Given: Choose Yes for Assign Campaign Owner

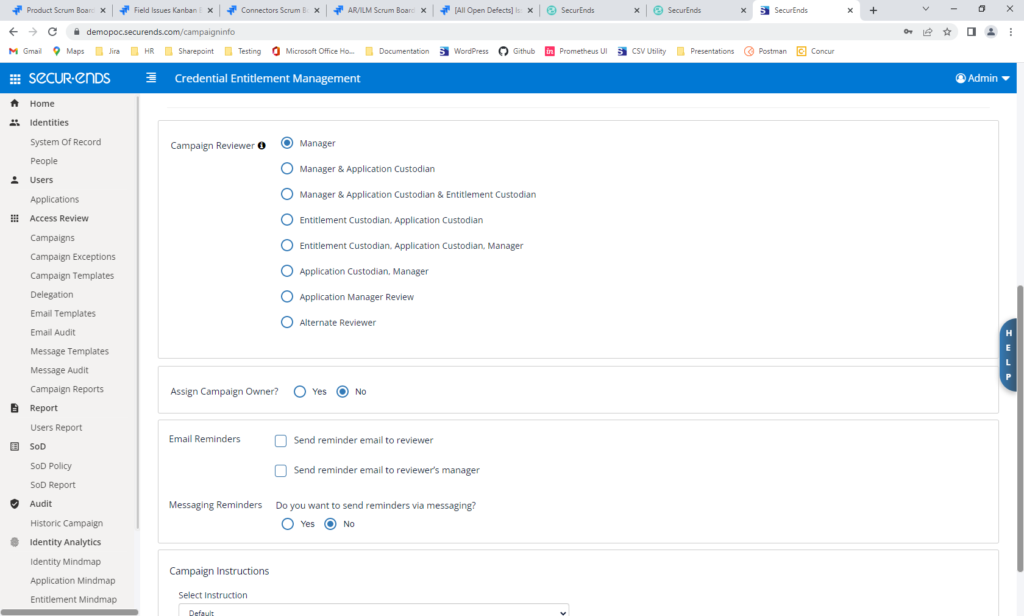Looking at the screenshot, I should [x=300, y=391].
